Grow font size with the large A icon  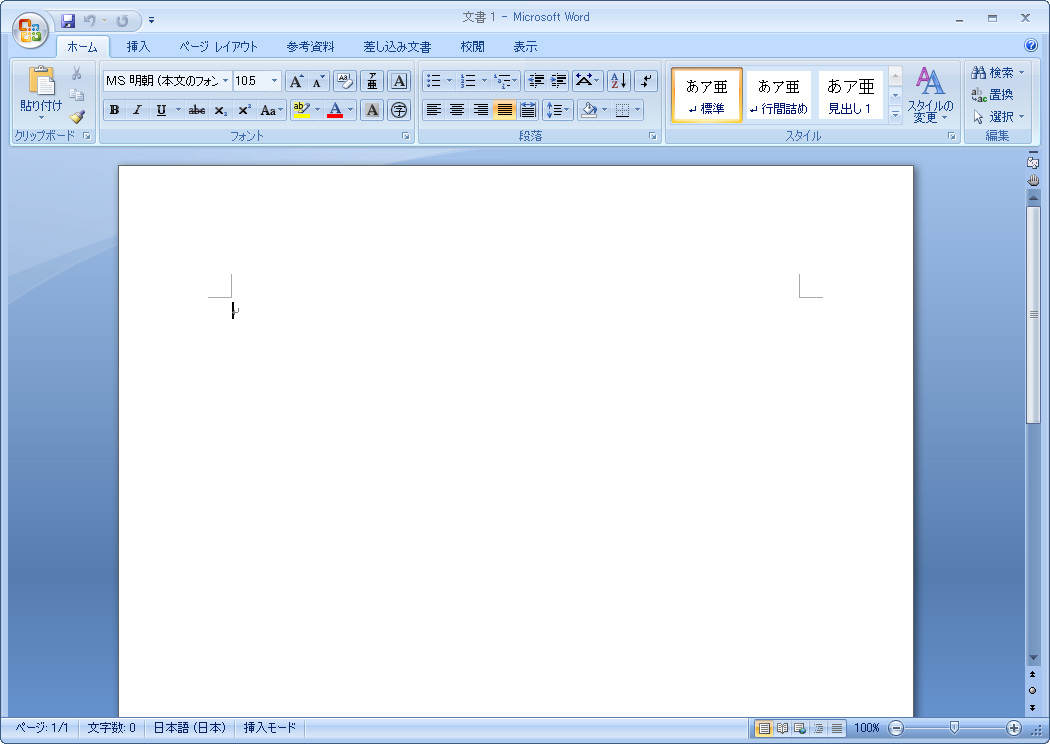(x=295, y=82)
